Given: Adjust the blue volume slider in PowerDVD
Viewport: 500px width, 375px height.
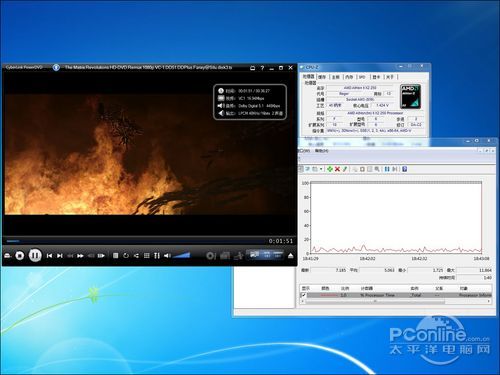Looking at the screenshot, I should pos(182,255).
